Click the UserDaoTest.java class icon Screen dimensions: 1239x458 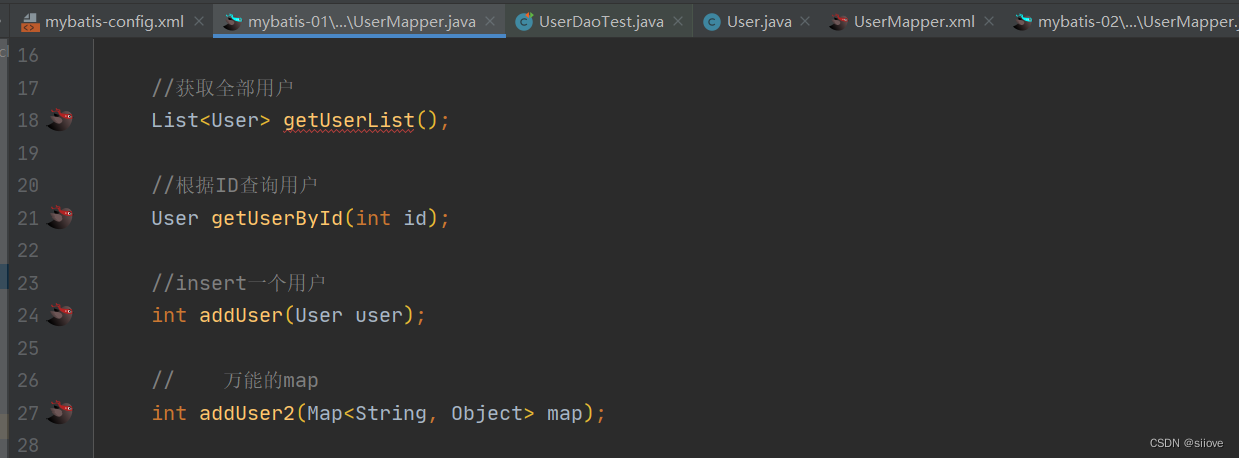point(524,21)
